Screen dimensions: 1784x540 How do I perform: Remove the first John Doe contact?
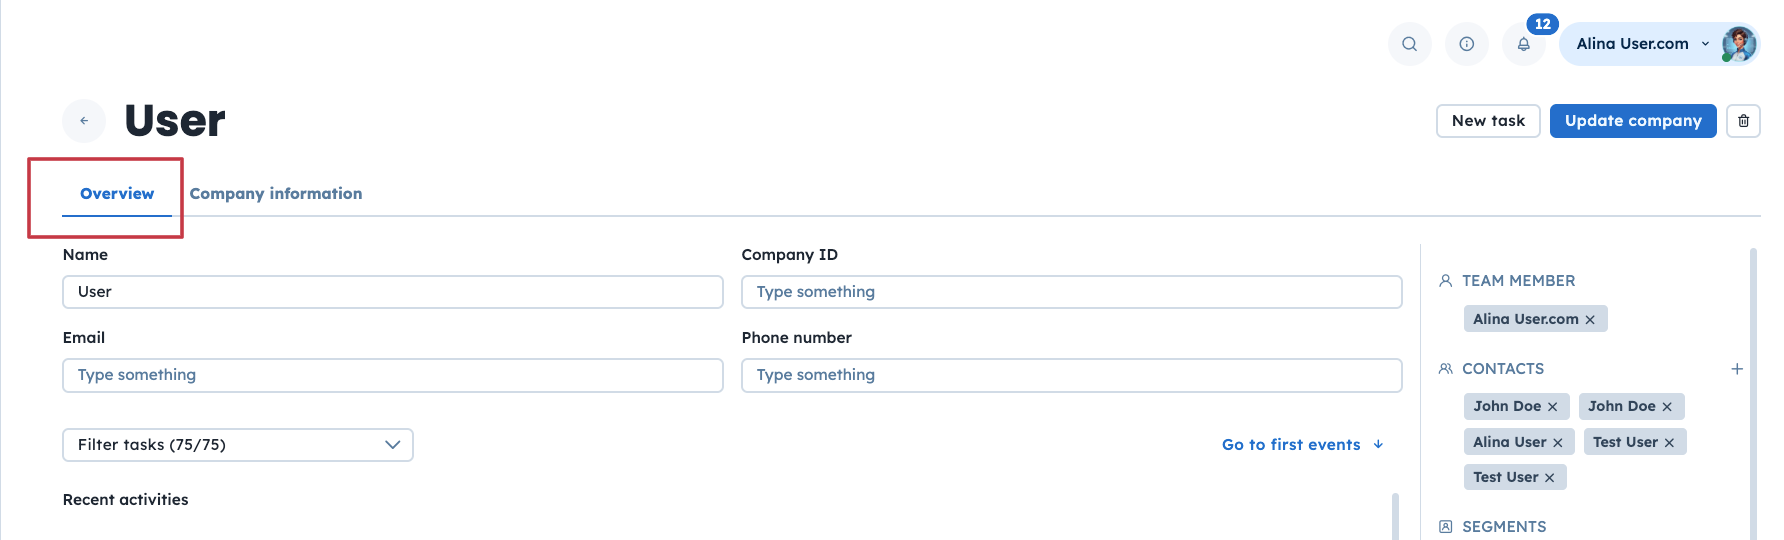[x=1553, y=407]
